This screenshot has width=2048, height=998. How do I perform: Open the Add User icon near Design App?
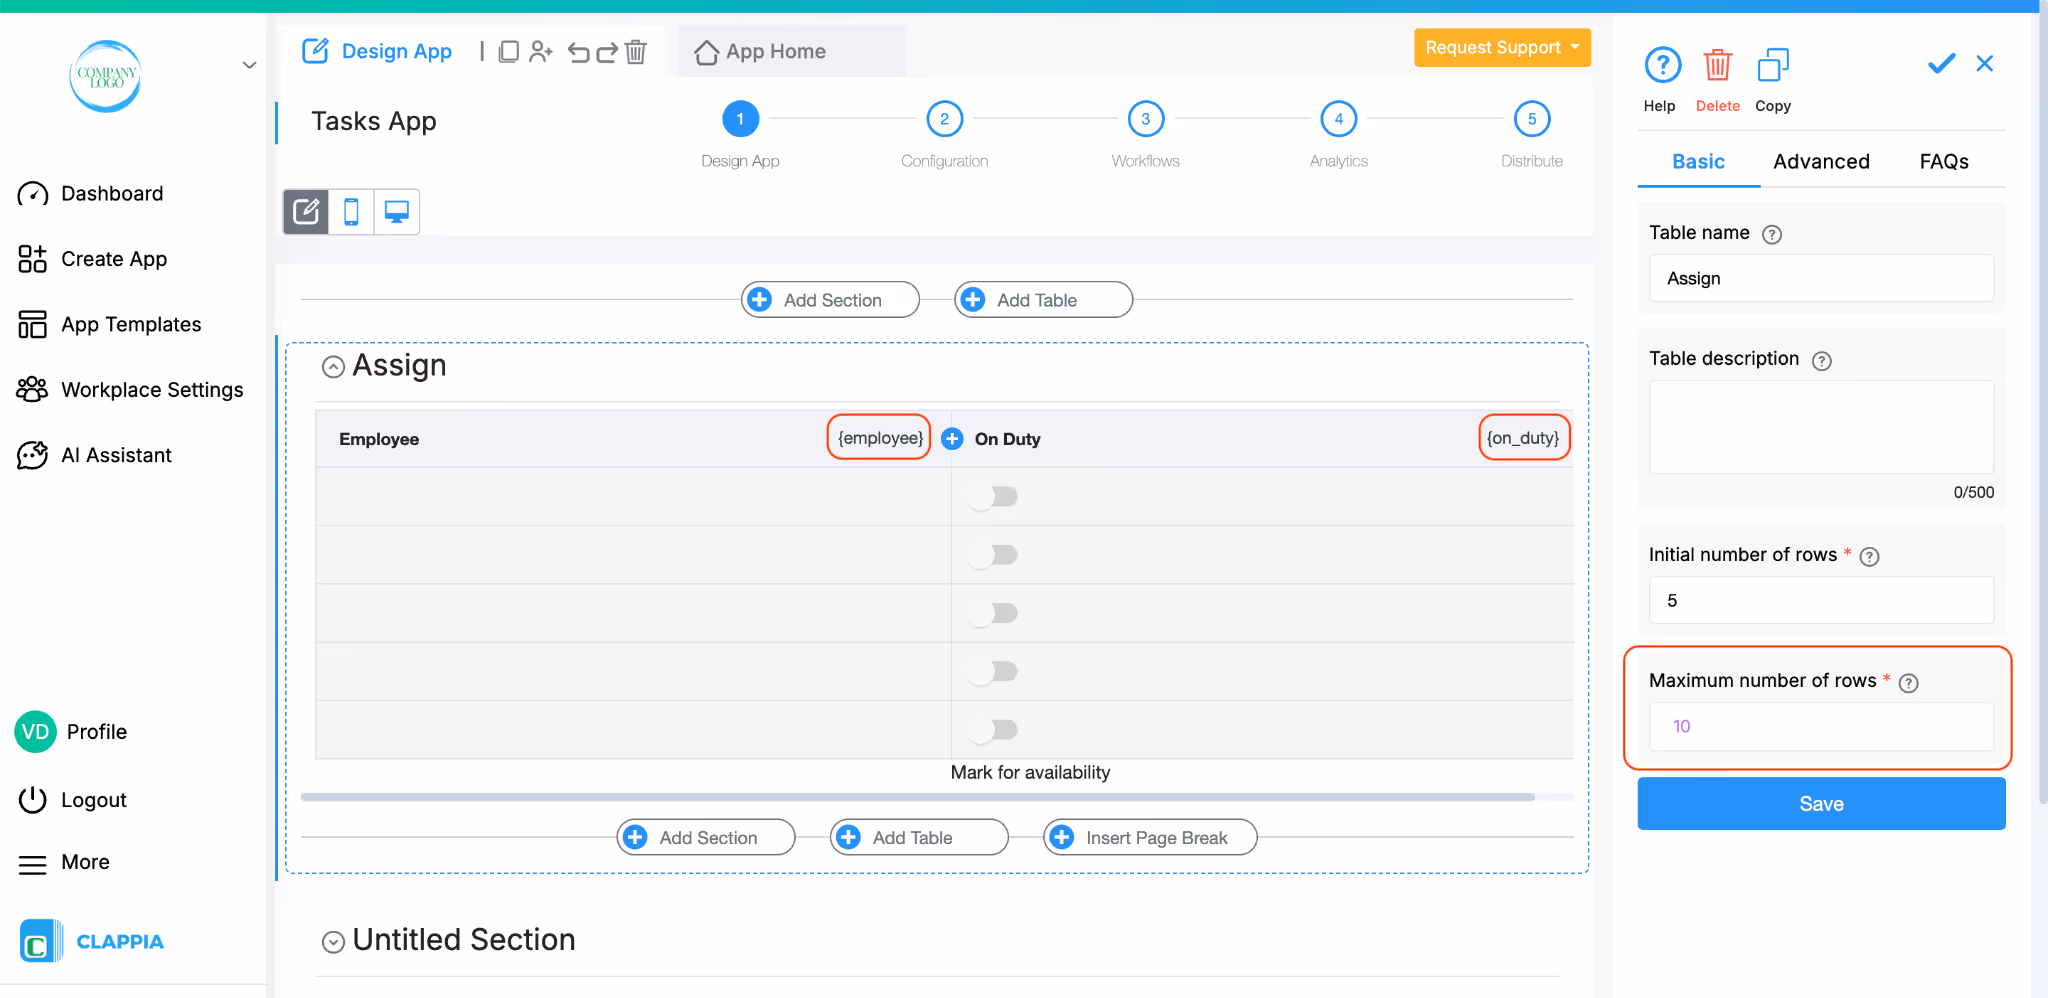tap(541, 52)
